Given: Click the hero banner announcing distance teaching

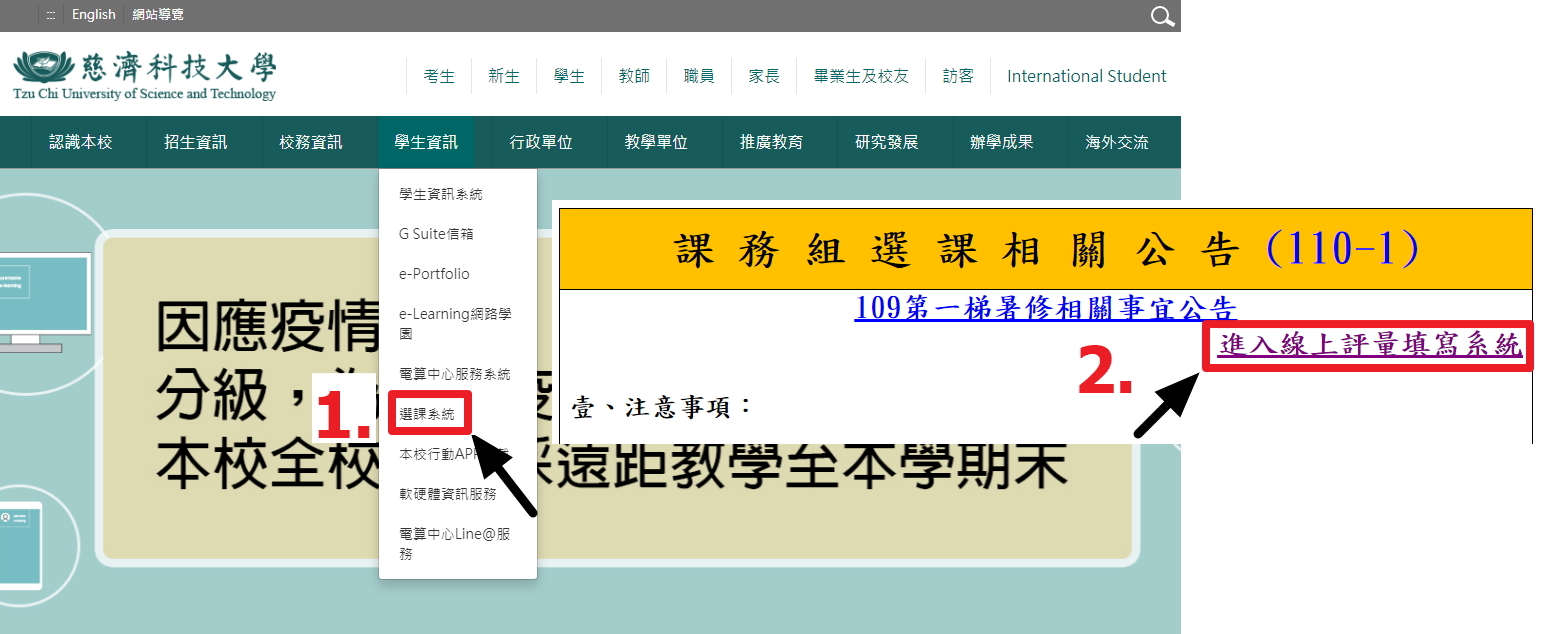Looking at the screenshot, I should click(590, 400).
